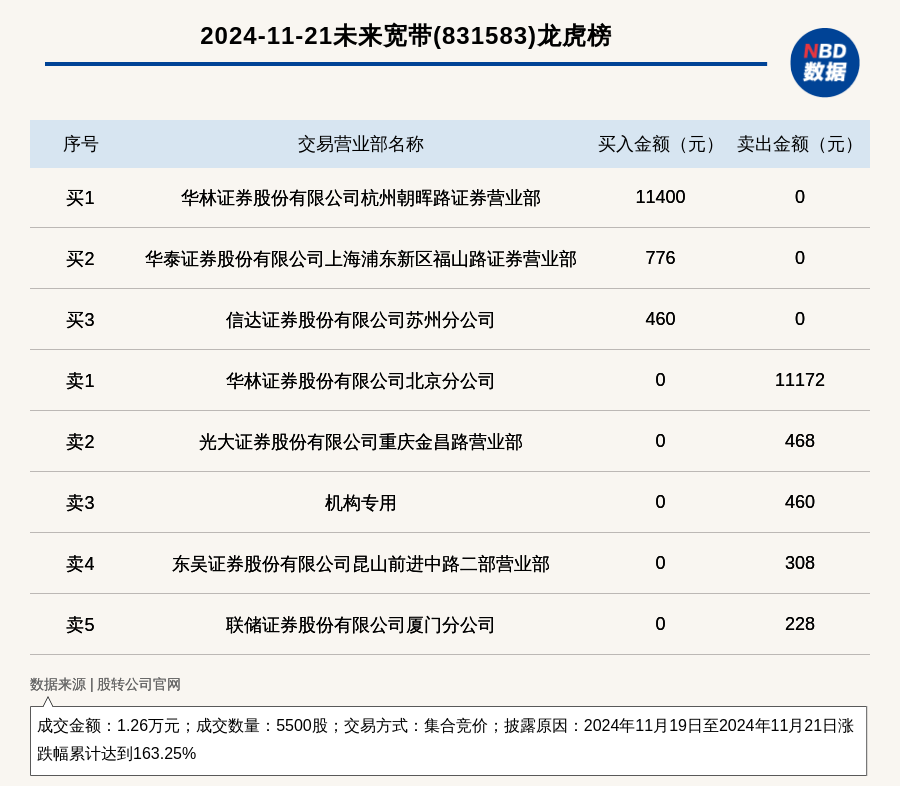Select 信达证券股份有限公司苏州分公司
Image resolution: width=900 pixels, height=786 pixels.
click(360, 320)
